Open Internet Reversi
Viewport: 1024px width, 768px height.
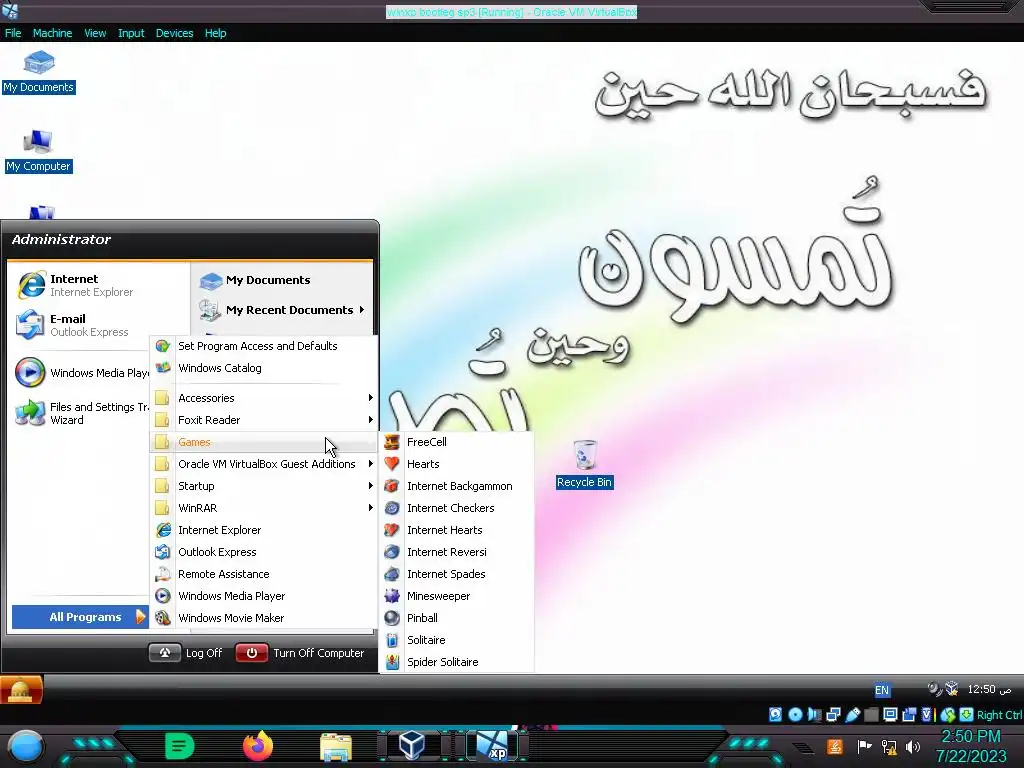coord(456,552)
